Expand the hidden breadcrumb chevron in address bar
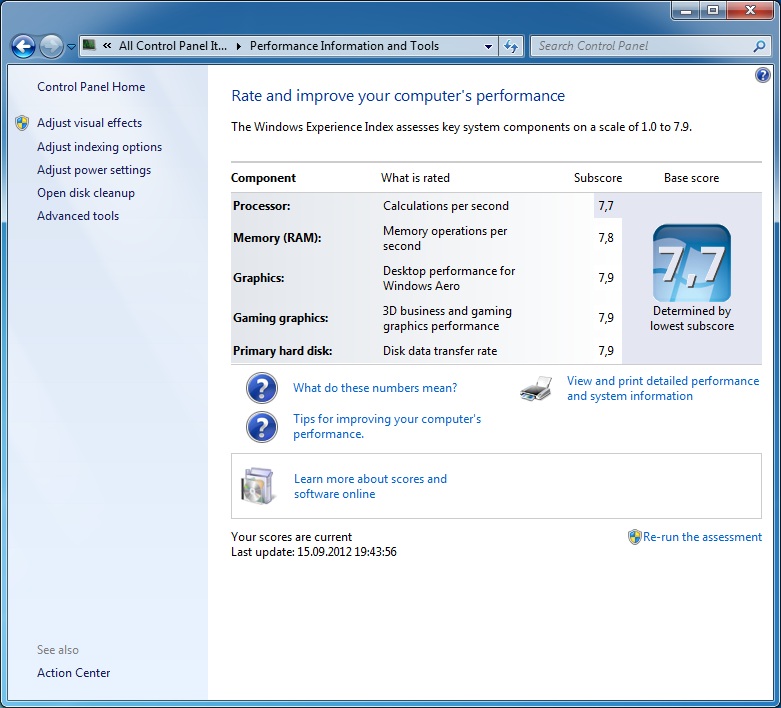The width and height of the screenshot is (781, 708). (107, 46)
